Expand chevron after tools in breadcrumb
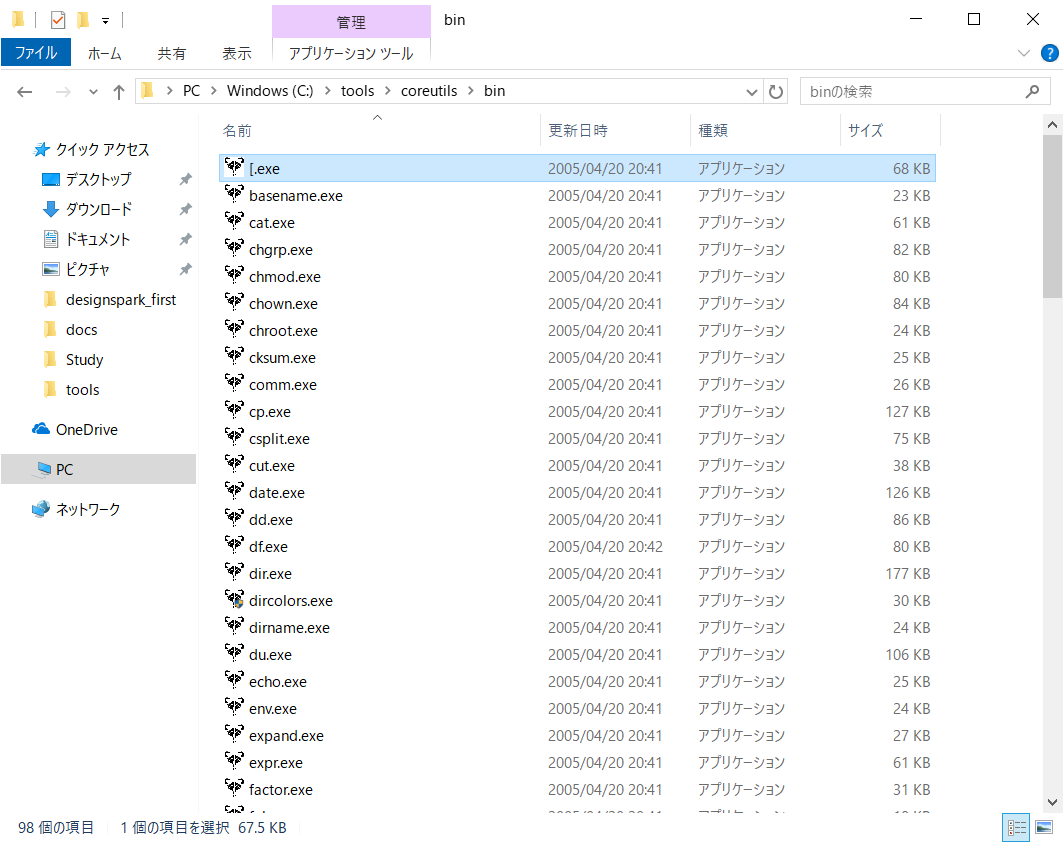The width and height of the screenshot is (1064, 843). [x=387, y=91]
